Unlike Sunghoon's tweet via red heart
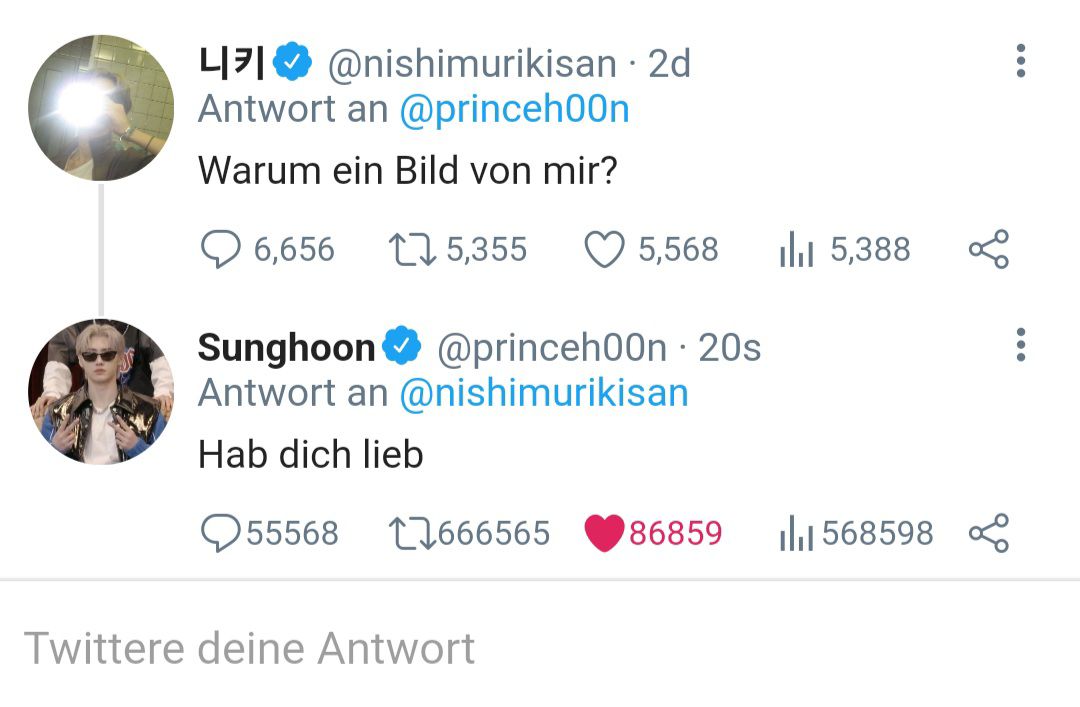This screenshot has height=707, width=1080. [605, 533]
